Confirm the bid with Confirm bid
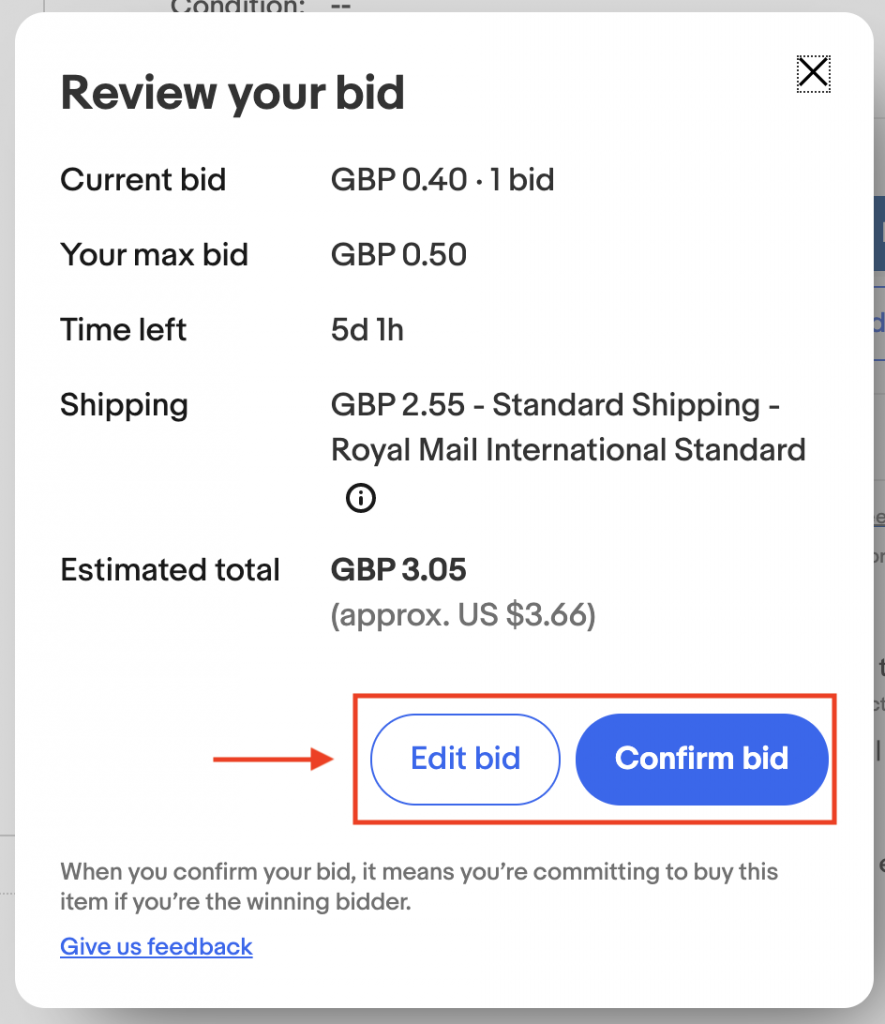Screen dimensions: 885x1024 [x=702, y=759]
